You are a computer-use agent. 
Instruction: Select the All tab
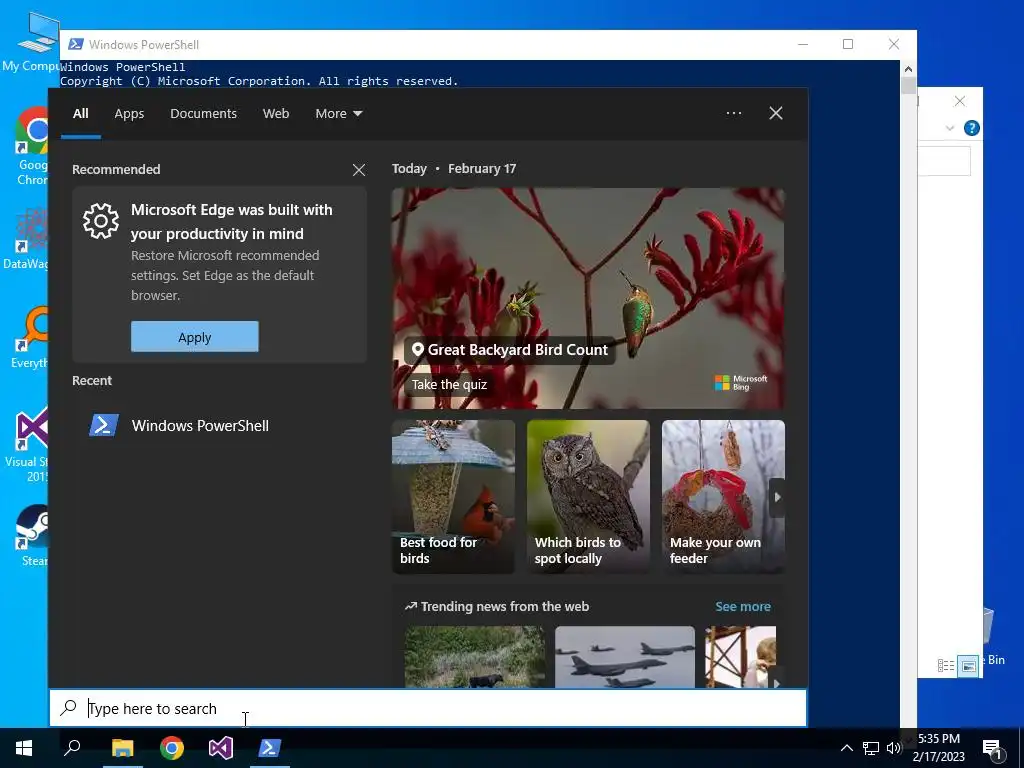coord(81,114)
